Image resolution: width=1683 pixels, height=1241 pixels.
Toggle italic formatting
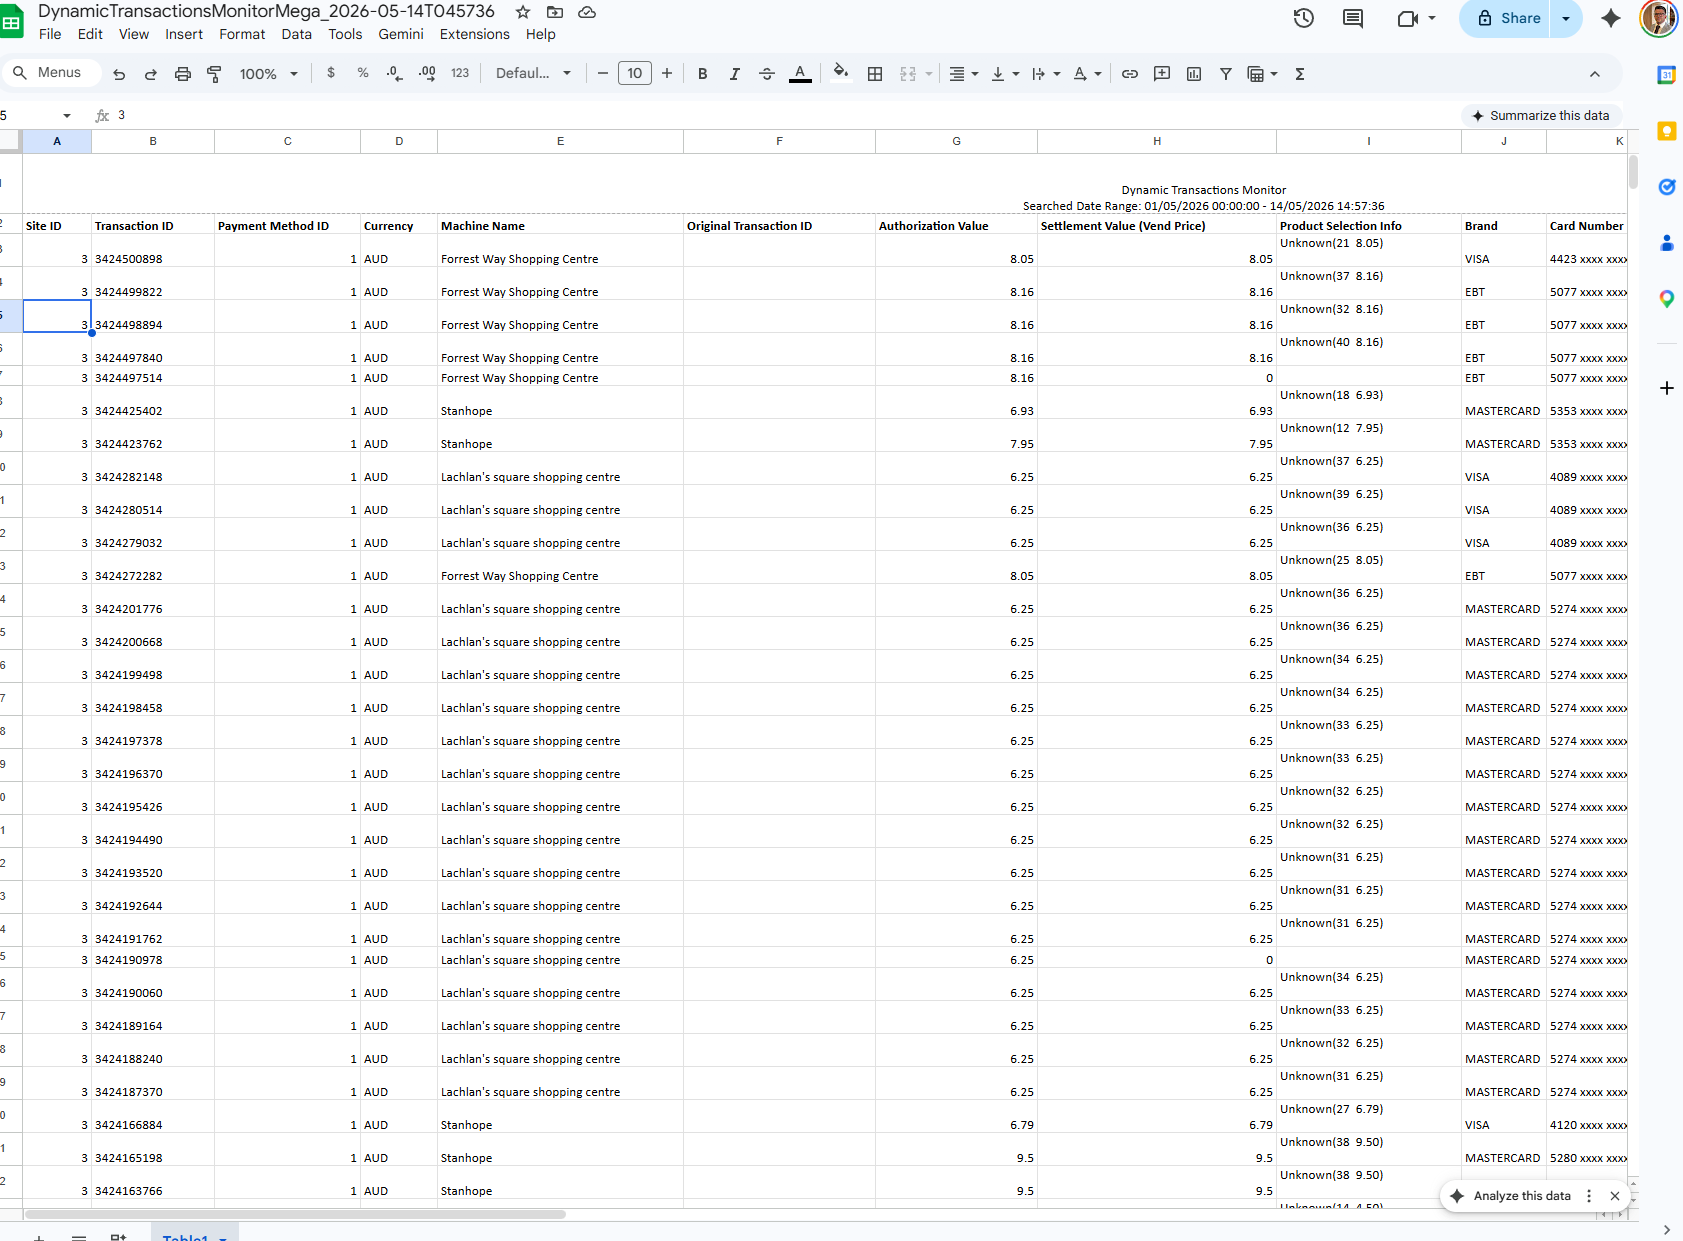point(735,74)
